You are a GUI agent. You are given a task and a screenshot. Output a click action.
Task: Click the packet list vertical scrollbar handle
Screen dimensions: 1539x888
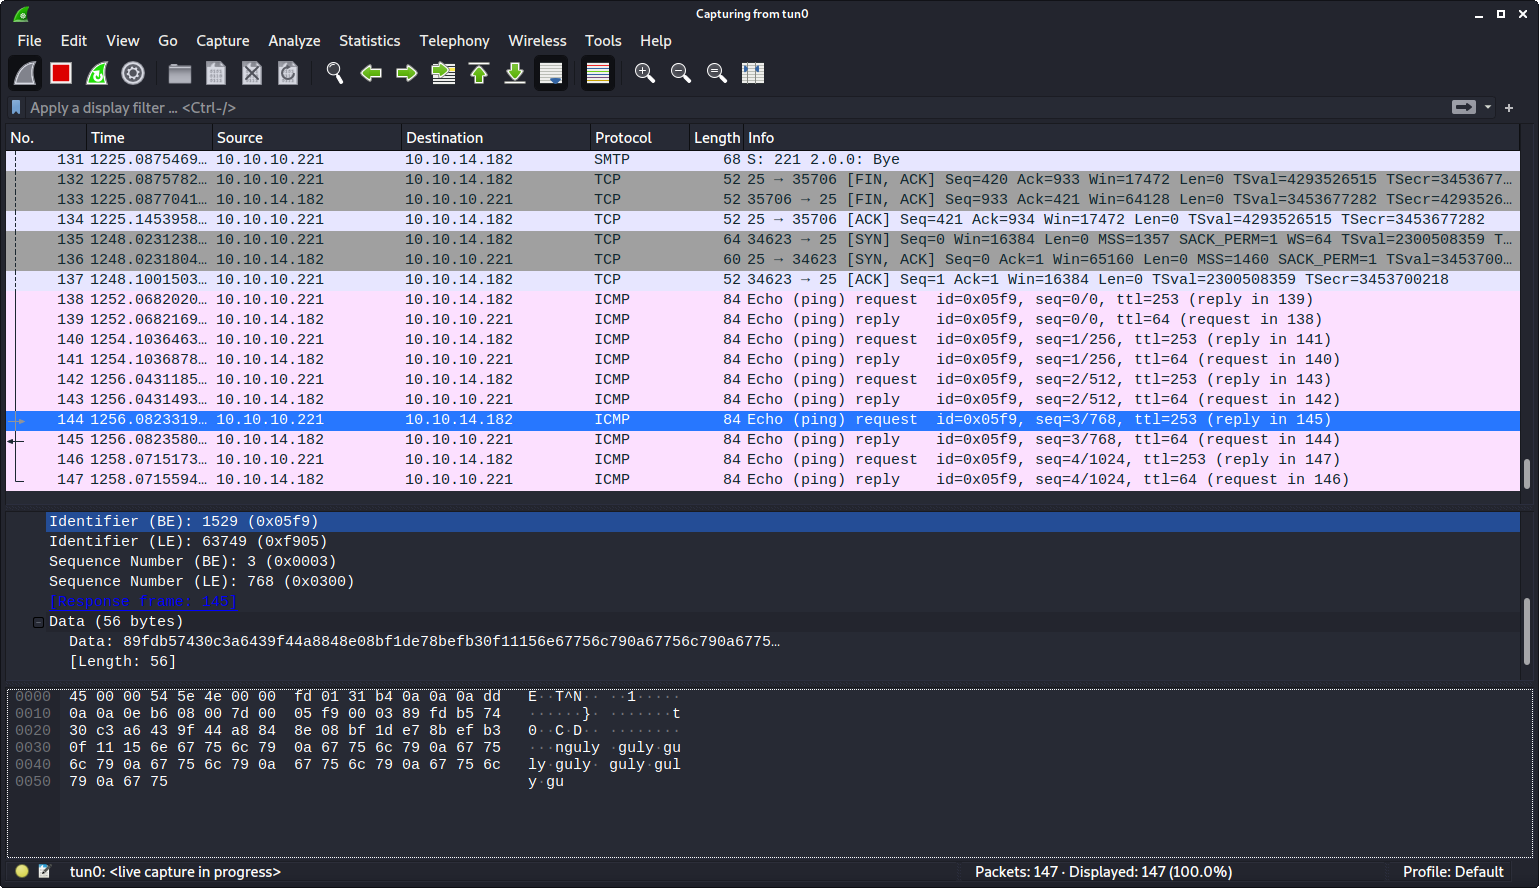coord(1526,473)
